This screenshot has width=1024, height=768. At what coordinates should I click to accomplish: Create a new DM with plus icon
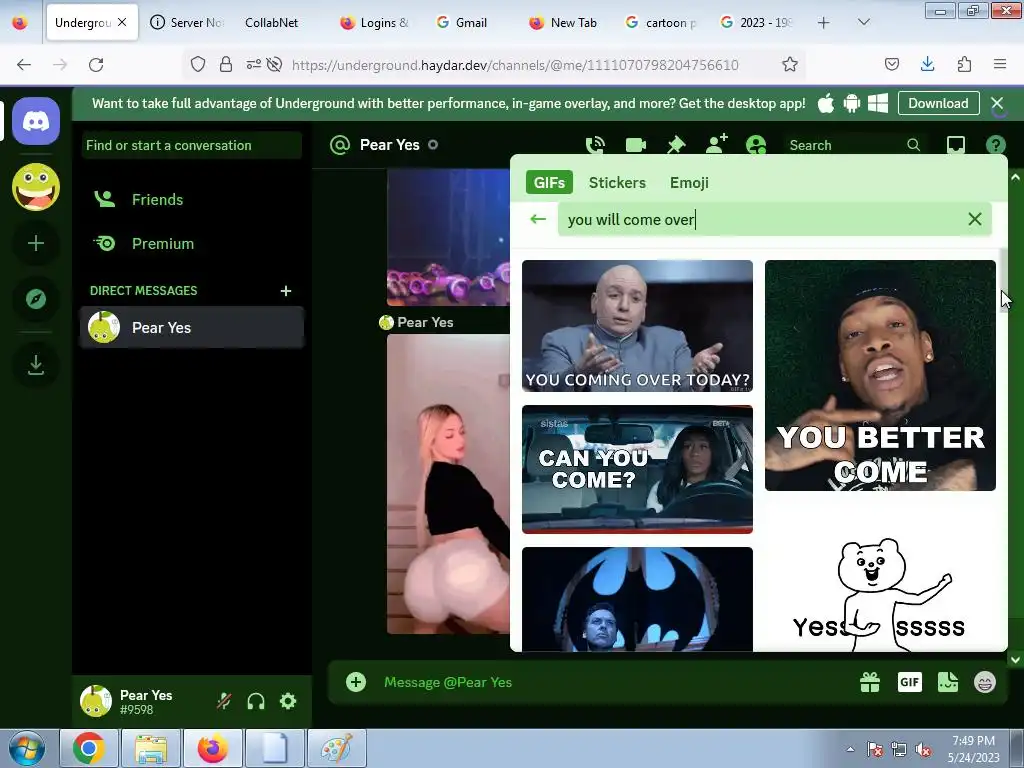pyautogui.click(x=285, y=291)
